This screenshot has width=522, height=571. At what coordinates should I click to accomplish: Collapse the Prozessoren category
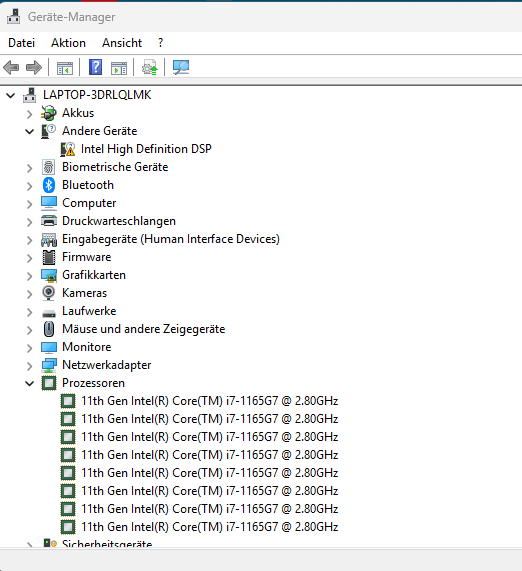pyautogui.click(x=30, y=383)
